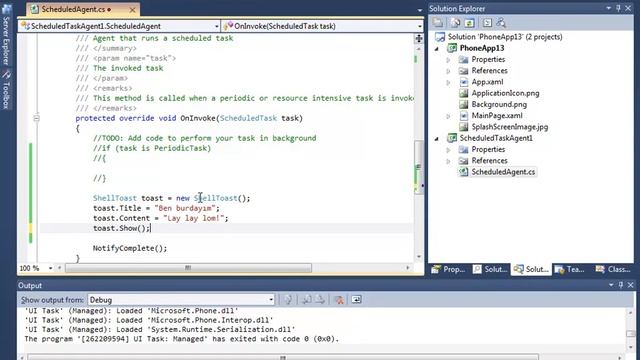The width and height of the screenshot is (640, 360).
Task: Click the split editor handle above scrollbar
Action: click(419, 38)
